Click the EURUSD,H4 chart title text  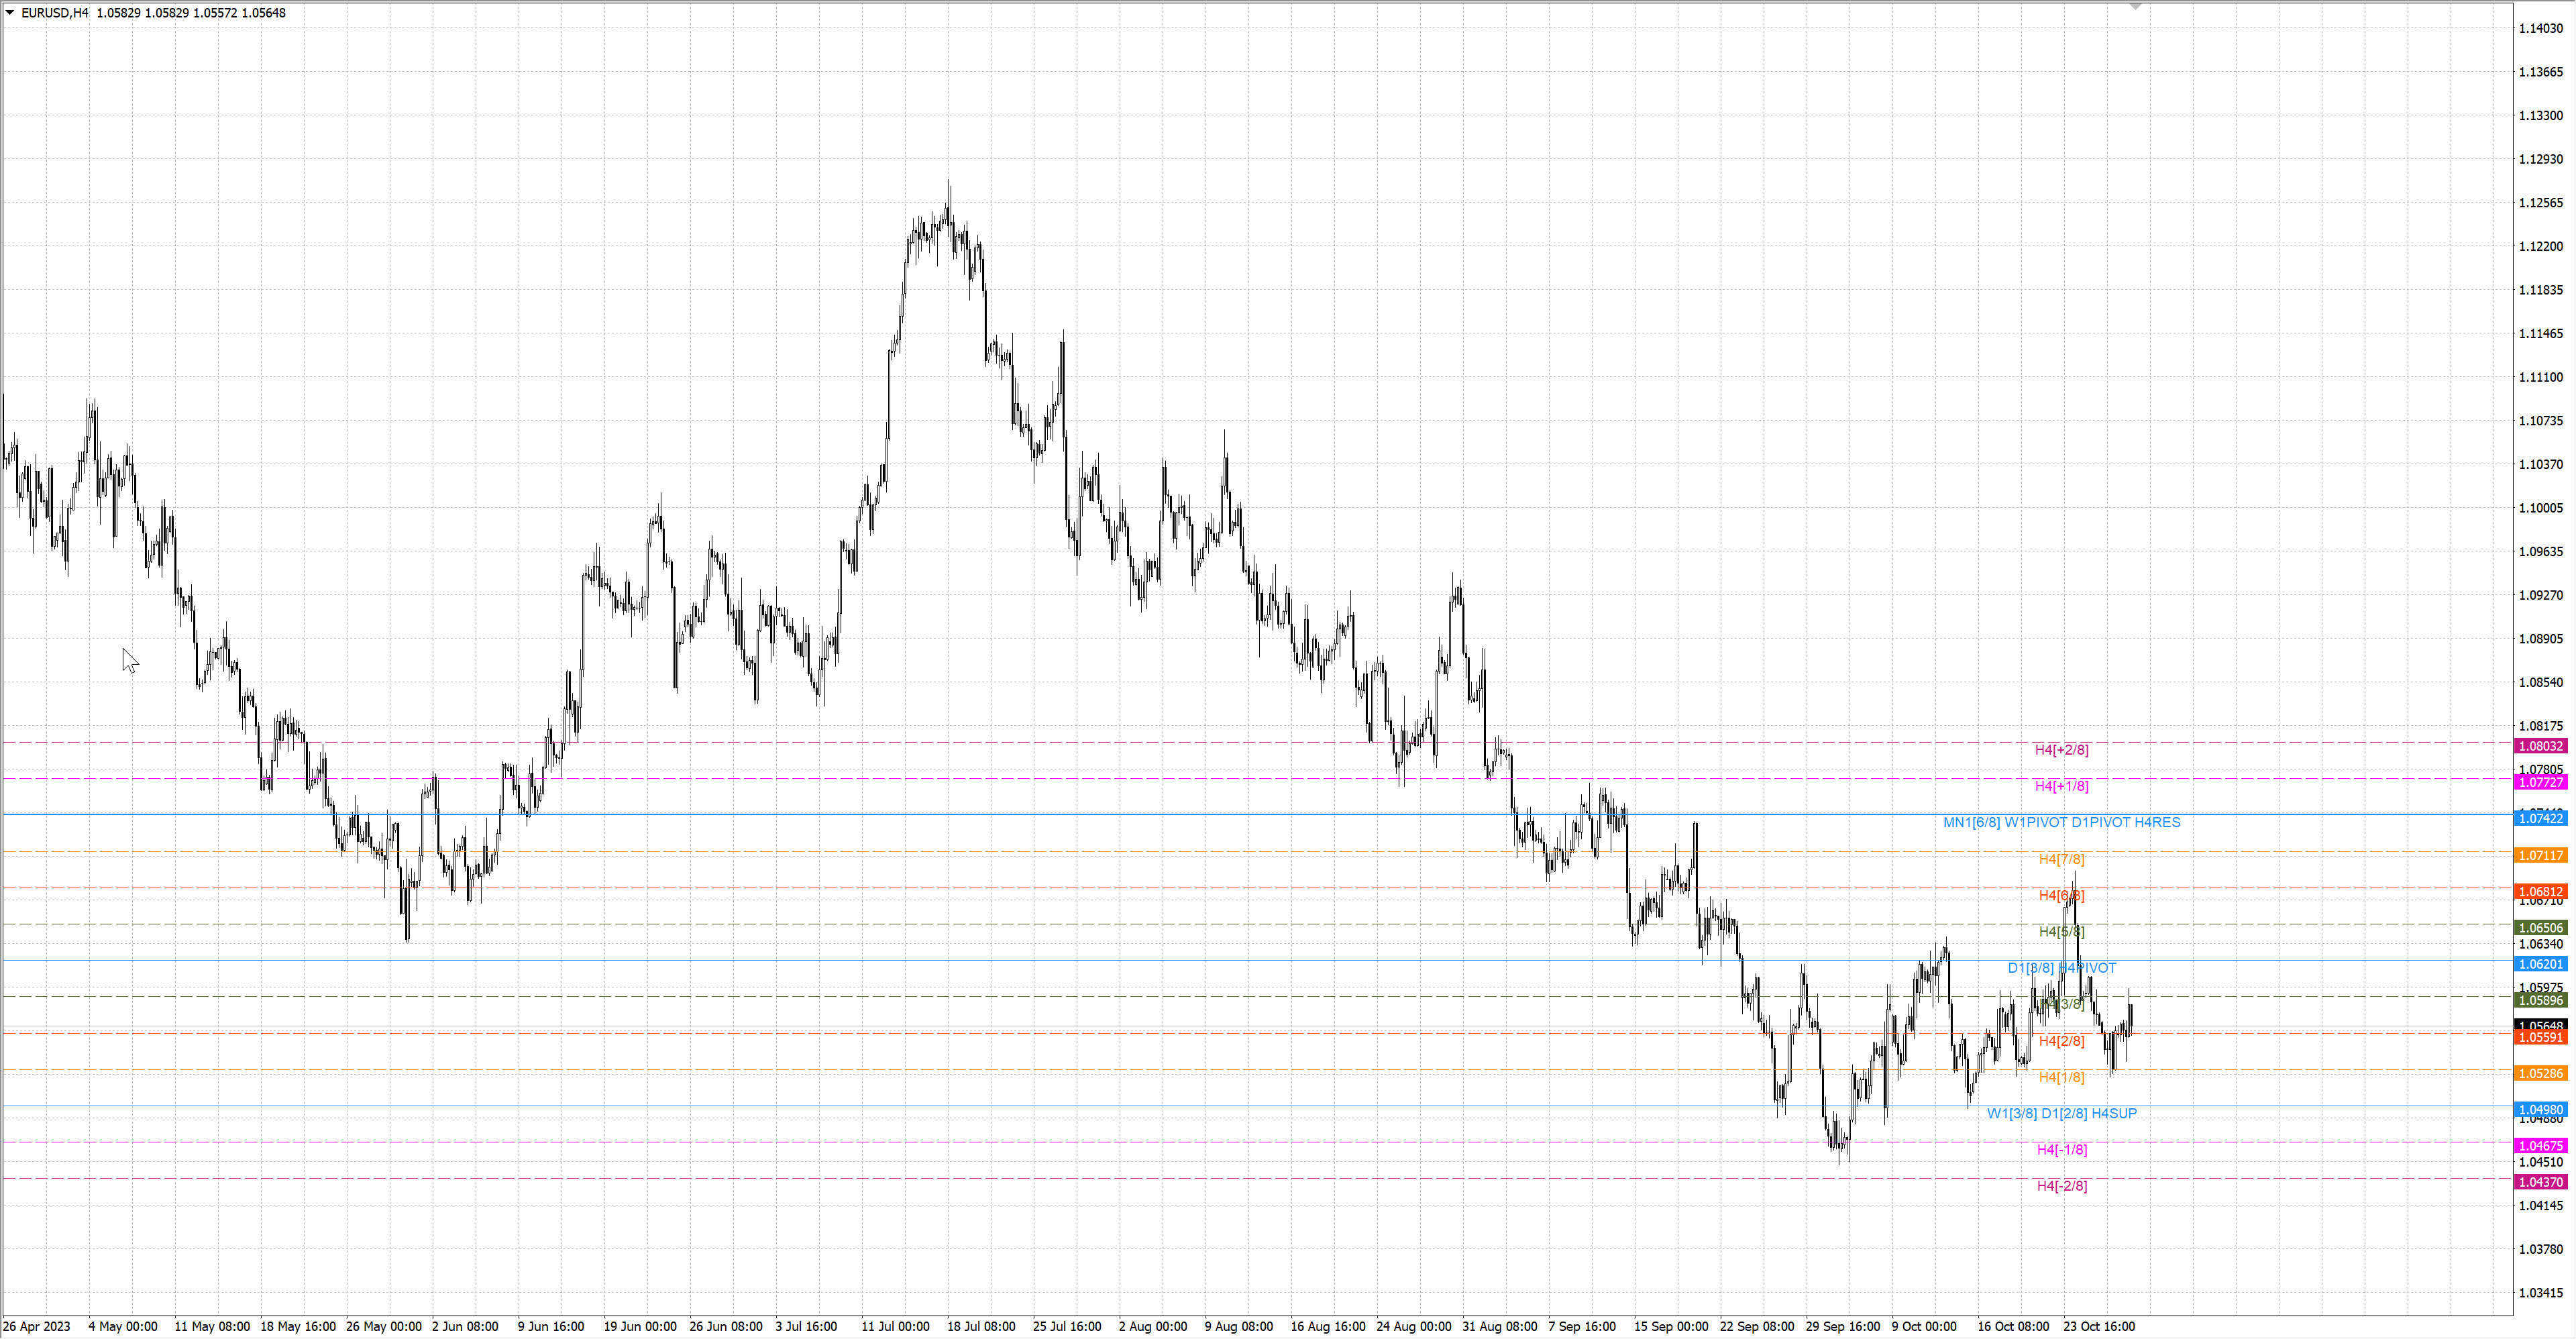[55, 13]
